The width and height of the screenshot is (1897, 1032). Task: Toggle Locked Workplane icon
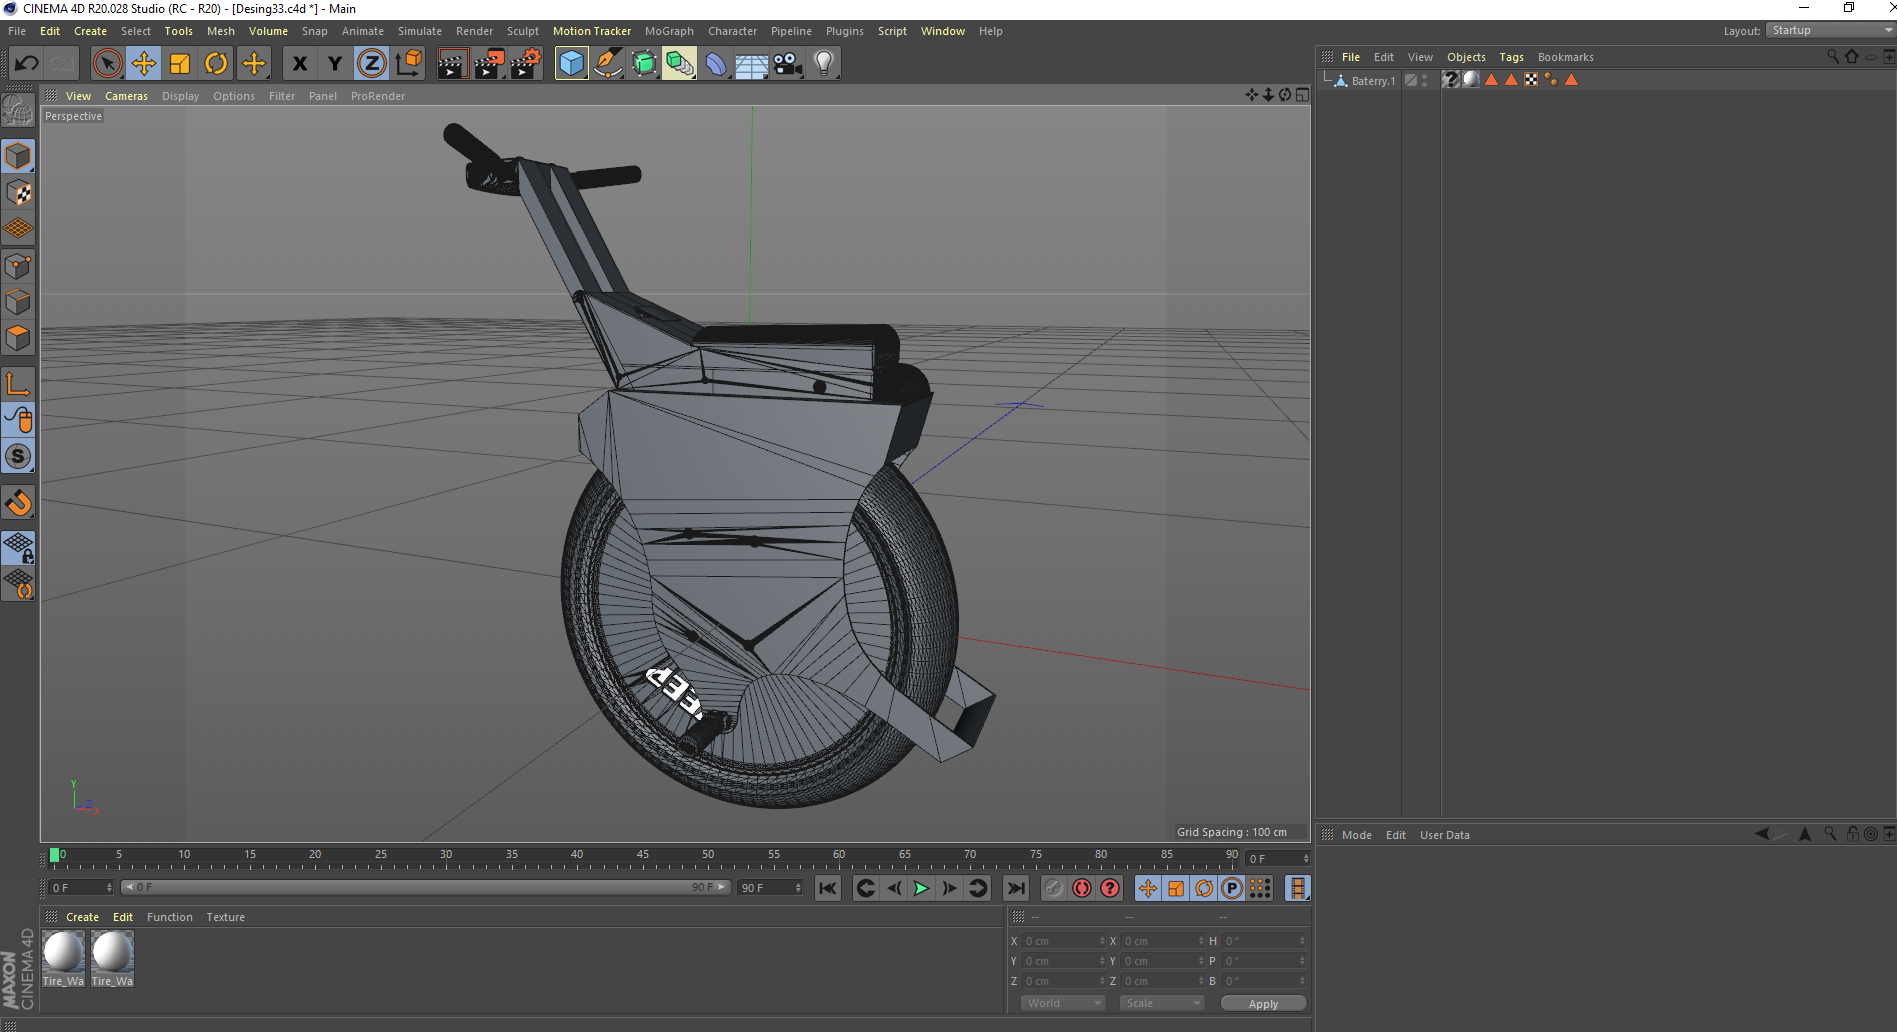pyautogui.click(x=18, y=547)
